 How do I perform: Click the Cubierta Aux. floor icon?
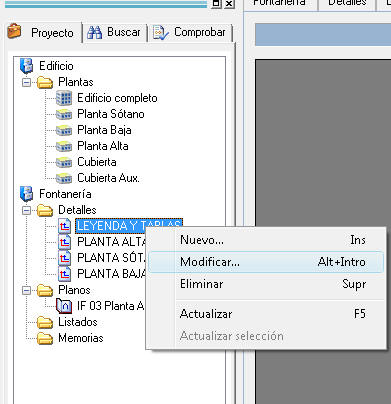64,178
